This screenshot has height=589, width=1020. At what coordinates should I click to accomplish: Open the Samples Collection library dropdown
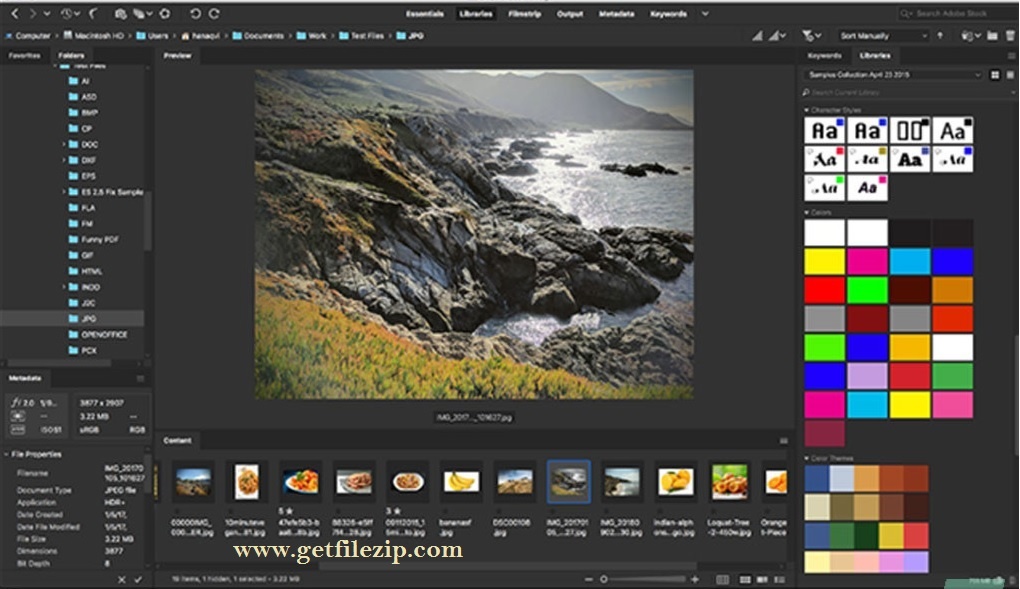coord(895,75)
